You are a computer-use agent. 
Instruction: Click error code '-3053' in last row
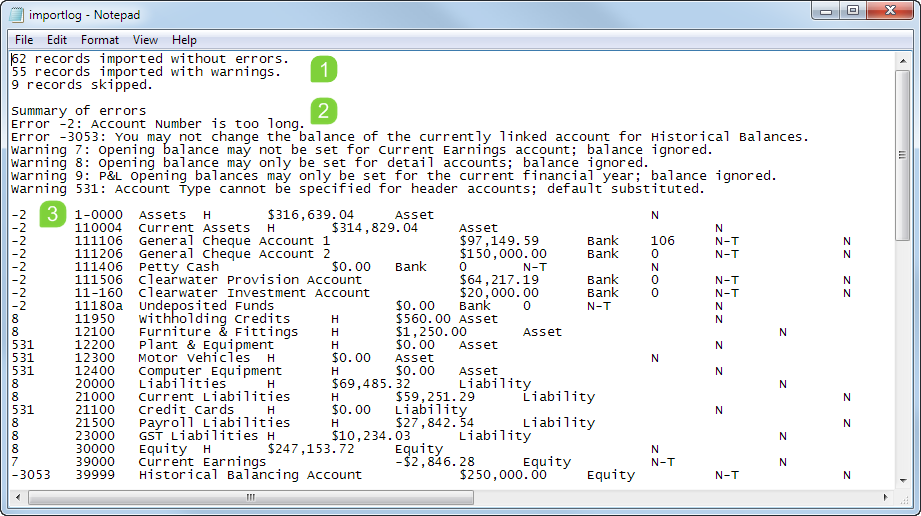pos(31,474)
